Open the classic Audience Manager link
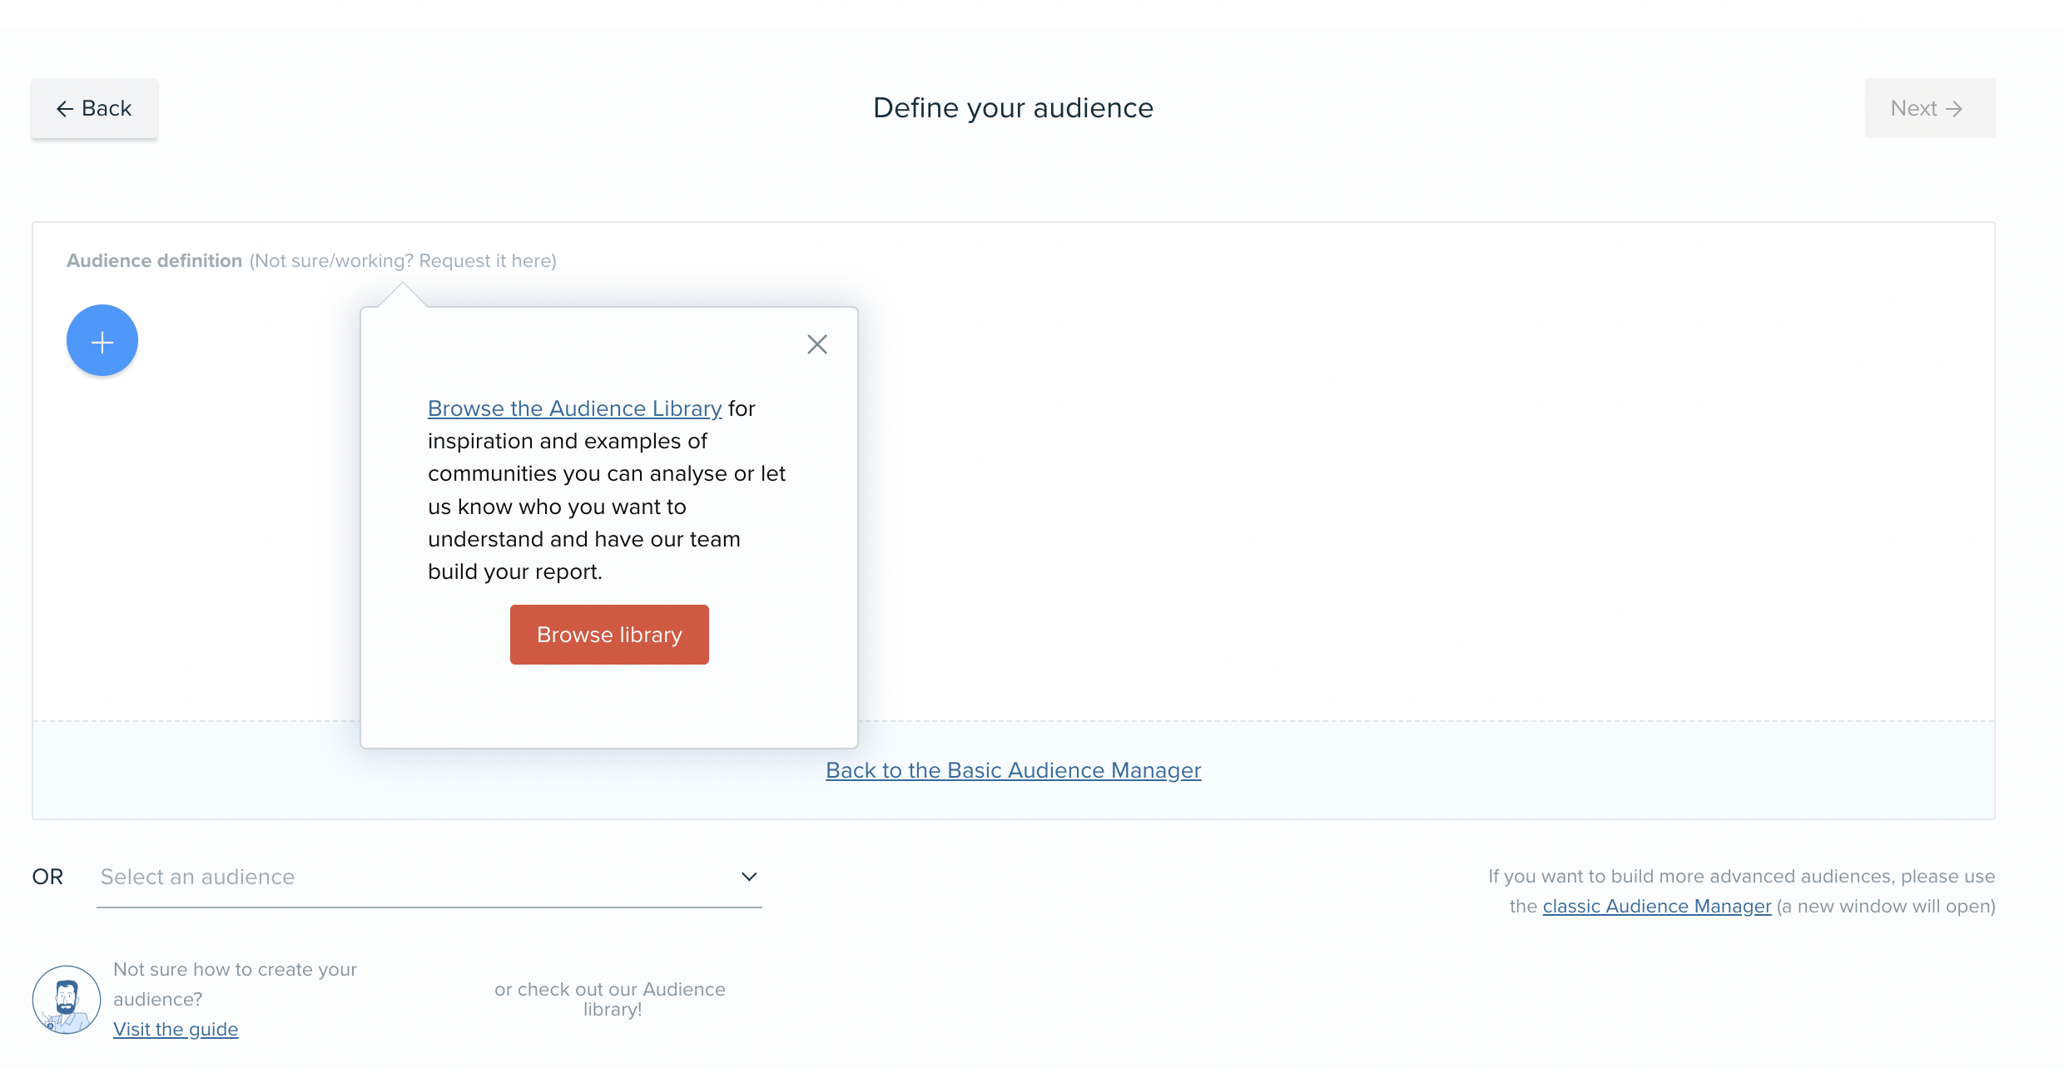The height and width of the screenshot is (1068, 2064). pyautogui.click(x=1656, y=906)
